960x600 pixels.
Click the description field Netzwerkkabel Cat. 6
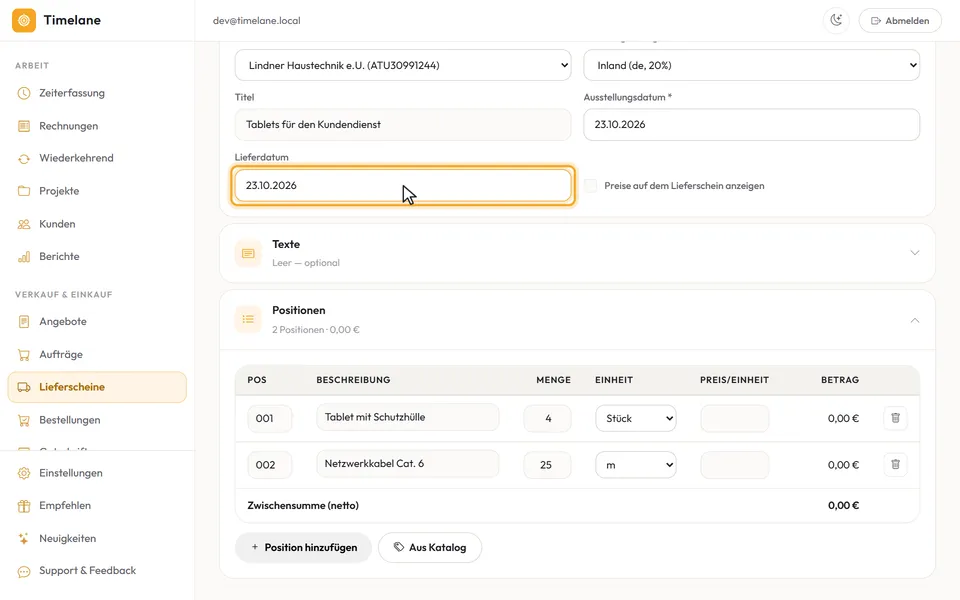[408, 463]
